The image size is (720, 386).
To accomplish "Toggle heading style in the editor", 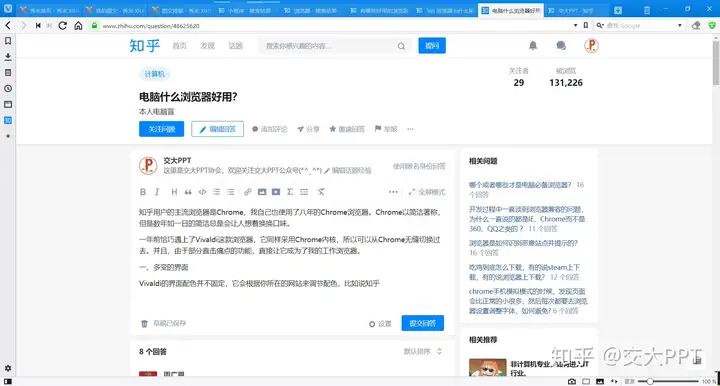I will pos(174,192).
